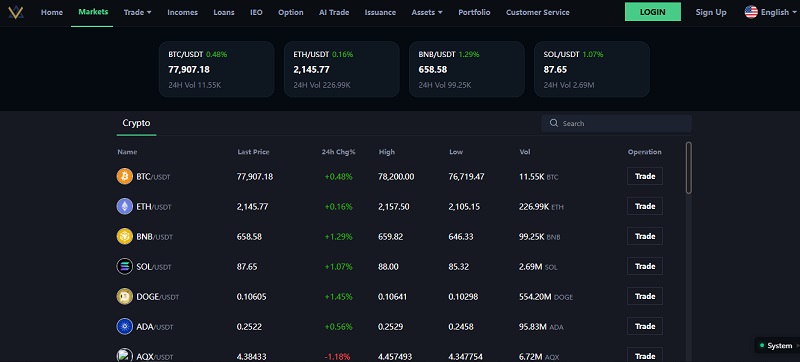The width and height of the screenshot is (800, 362).
Task: Click the US flag language icon
Action: [751, 12]
